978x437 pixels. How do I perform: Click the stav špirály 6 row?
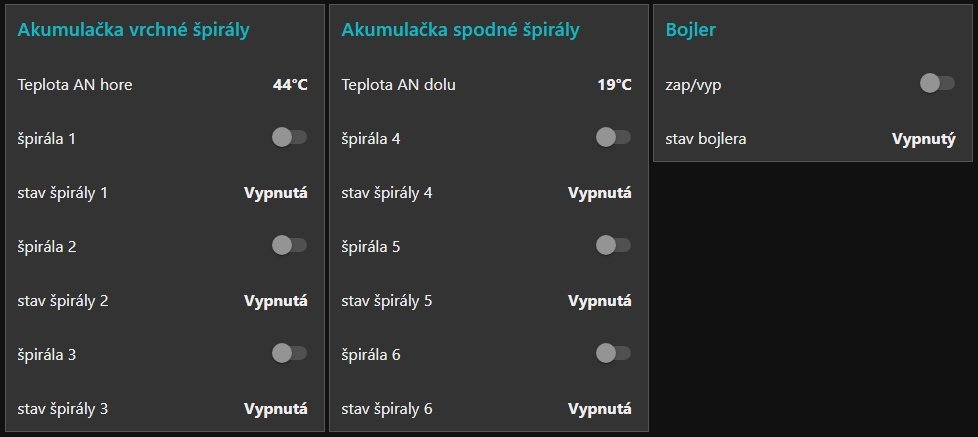[x=387, y=408]
